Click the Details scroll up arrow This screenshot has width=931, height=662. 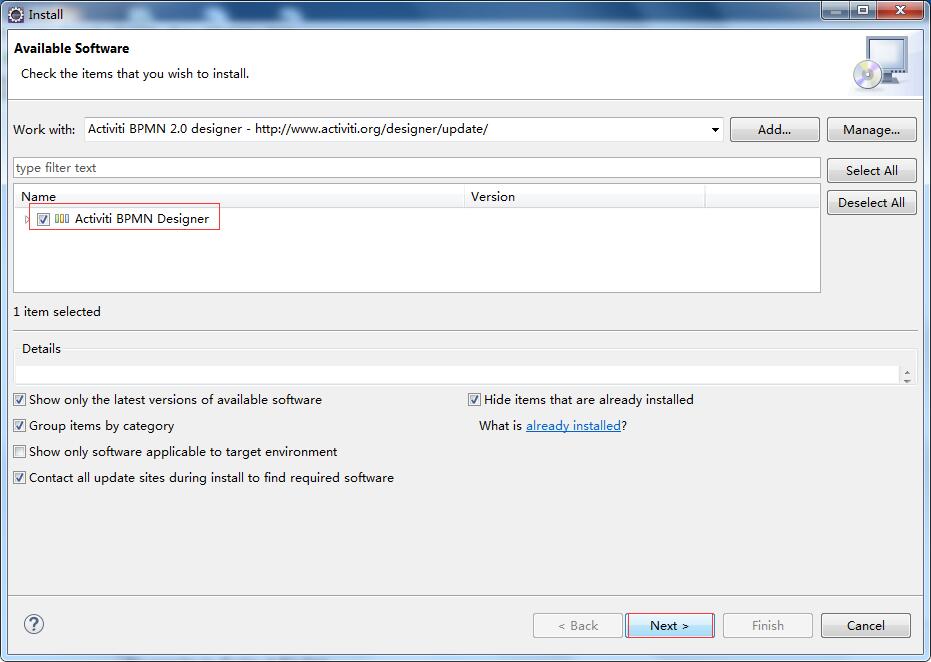[x=907, y=372]
